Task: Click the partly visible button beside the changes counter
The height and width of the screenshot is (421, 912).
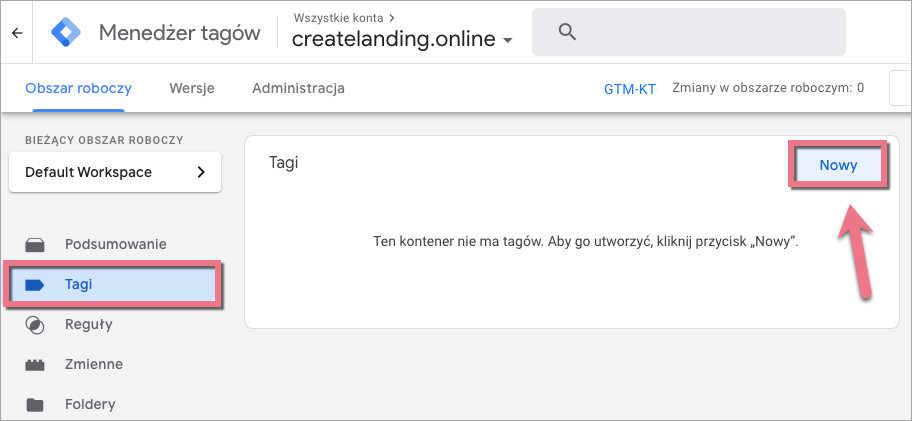Action: tap(900, 88)
